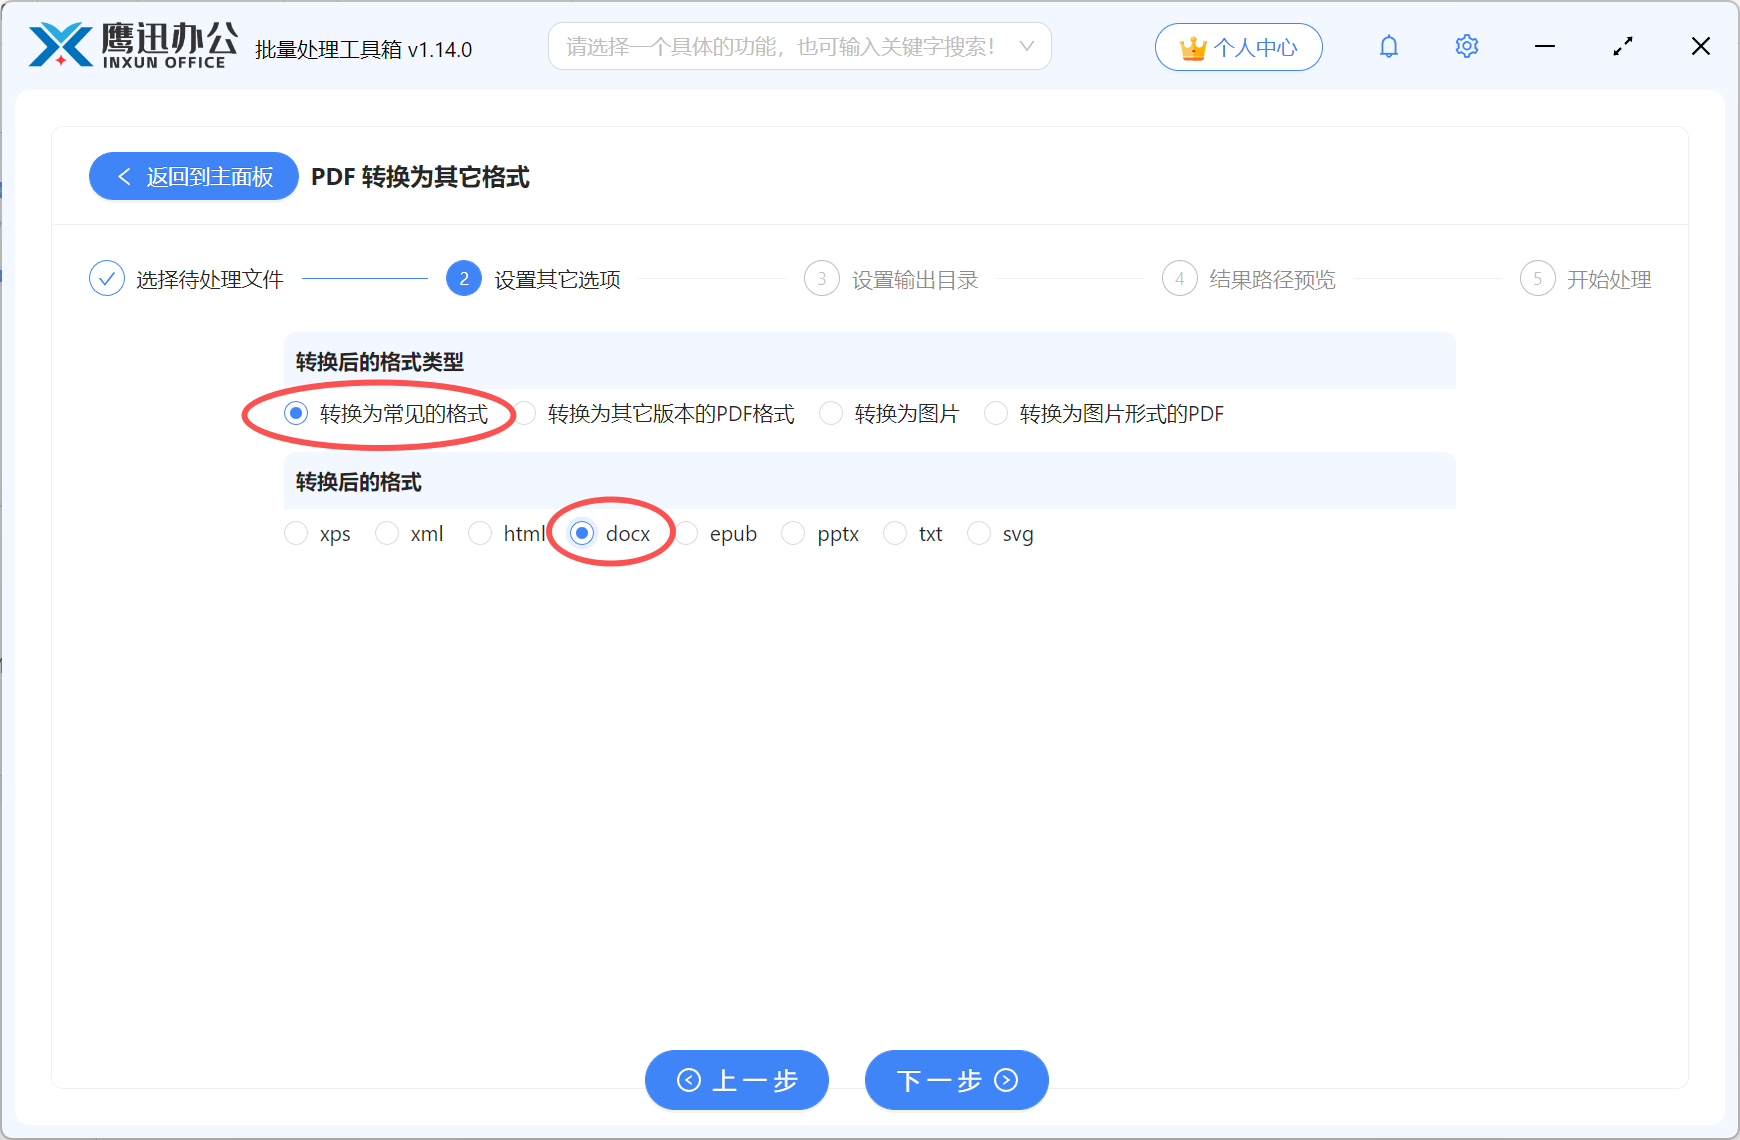This screenshot has width=1740, height=1140.
Task: Select the pptx output format
Action: click(793, 533)
